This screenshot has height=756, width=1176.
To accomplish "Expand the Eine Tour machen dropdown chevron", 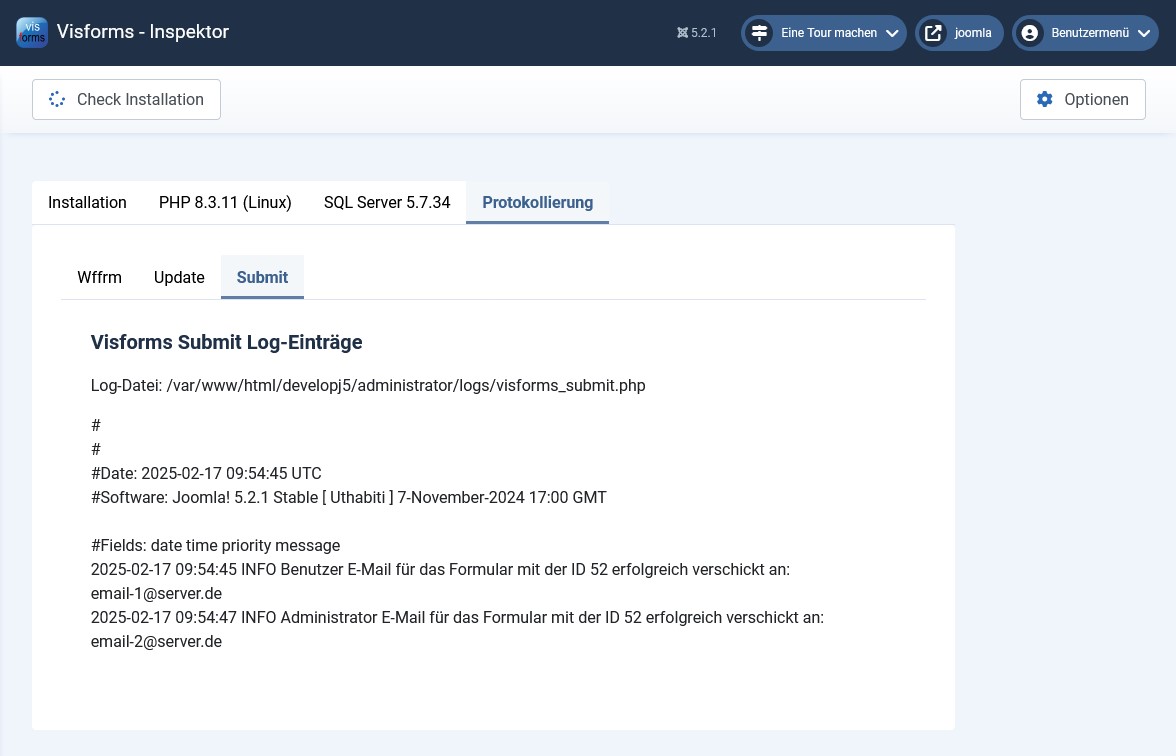I will pos(892,33).
